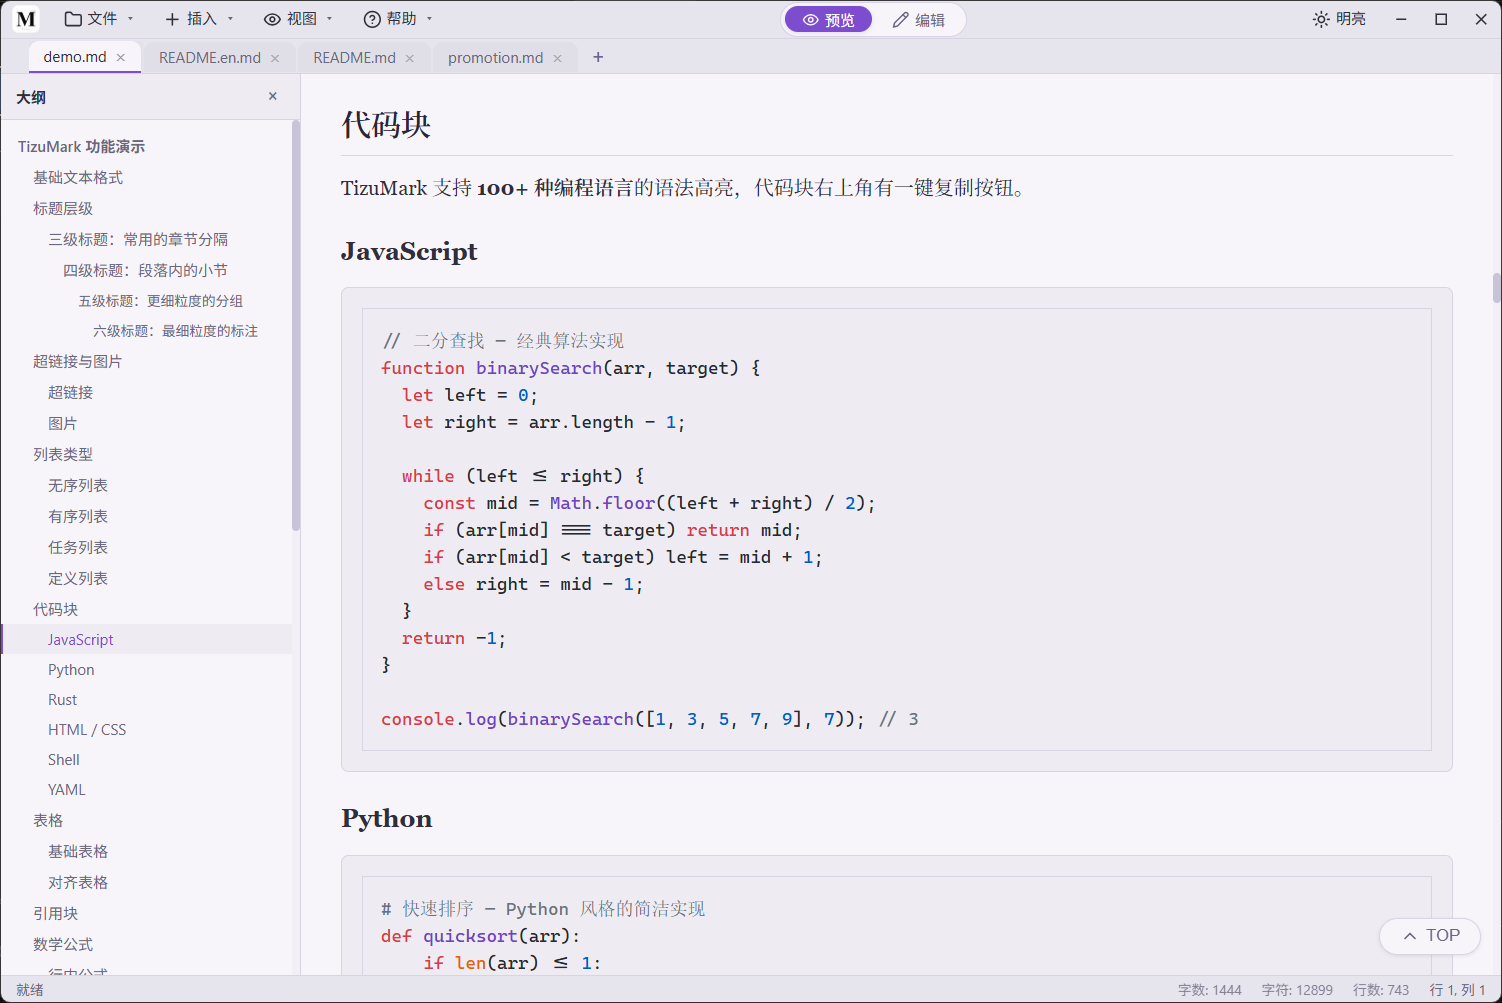
Task: Close the promotion.md tab
Action: (558, 58)
